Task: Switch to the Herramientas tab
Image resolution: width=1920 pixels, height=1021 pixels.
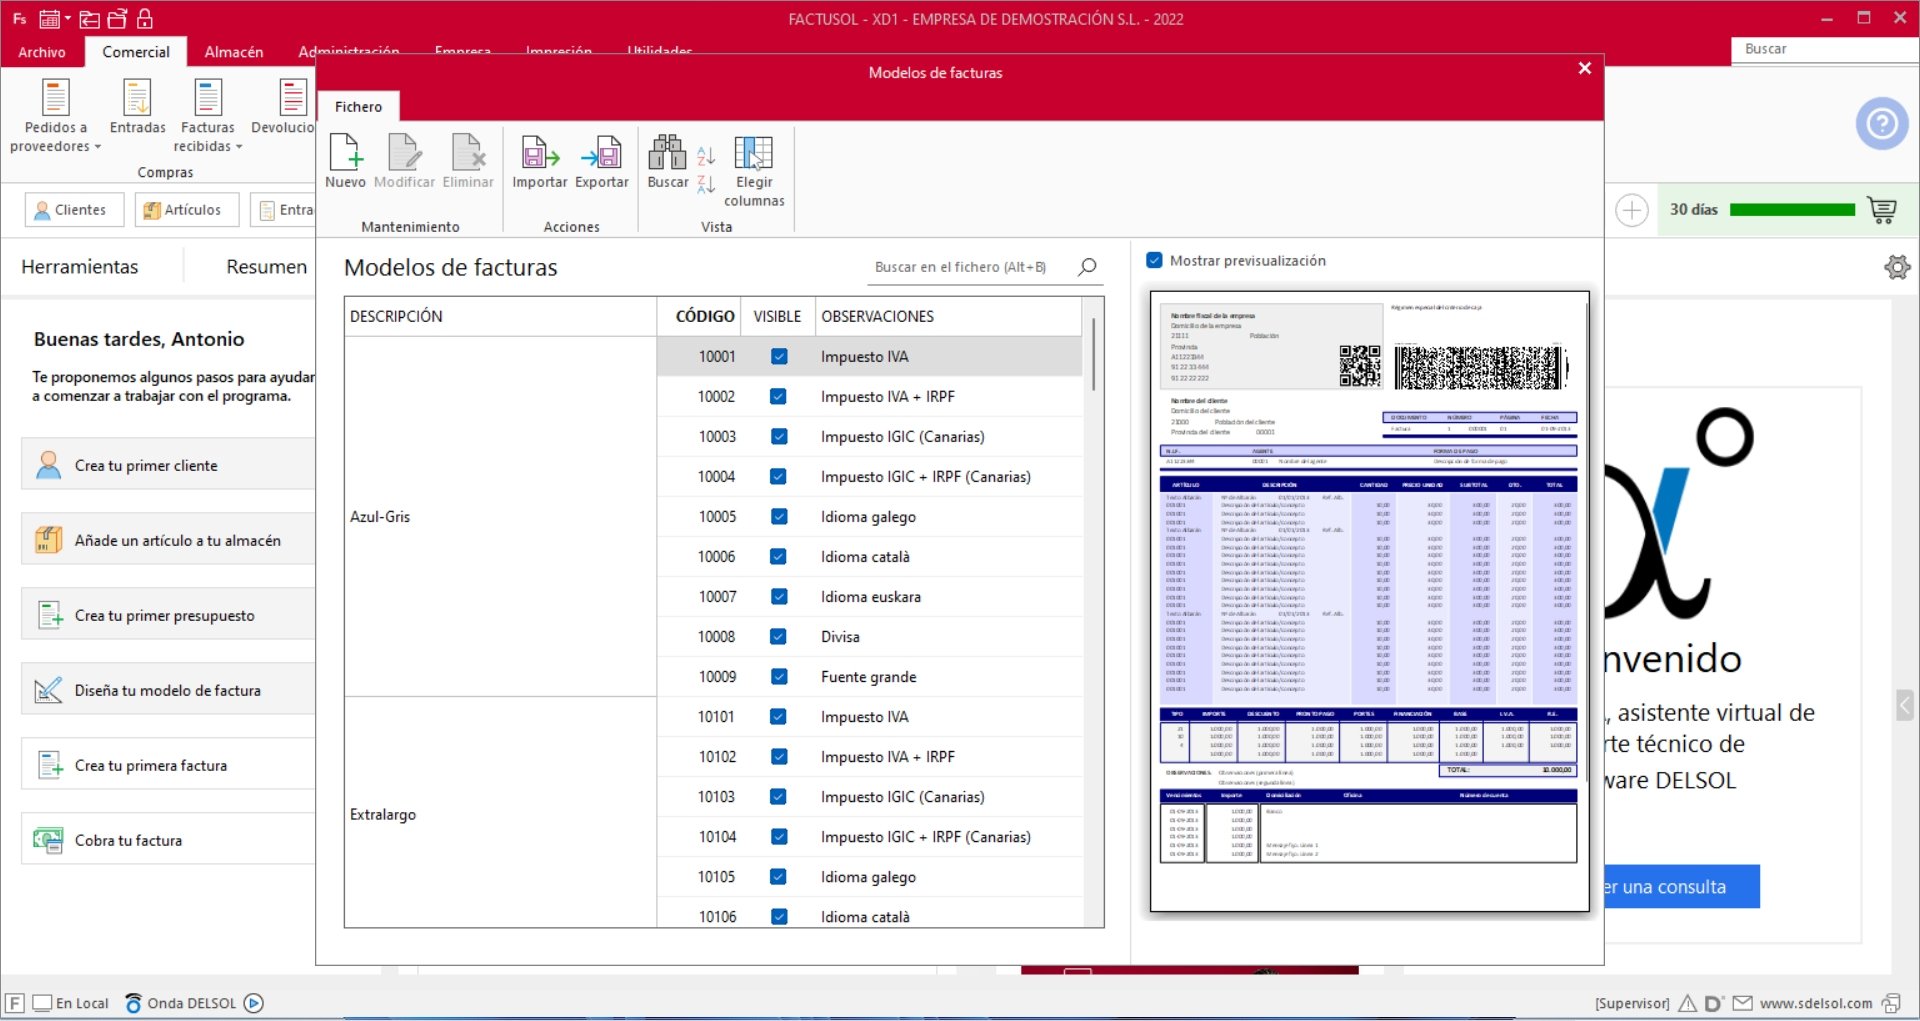Action: coord(80,267)
